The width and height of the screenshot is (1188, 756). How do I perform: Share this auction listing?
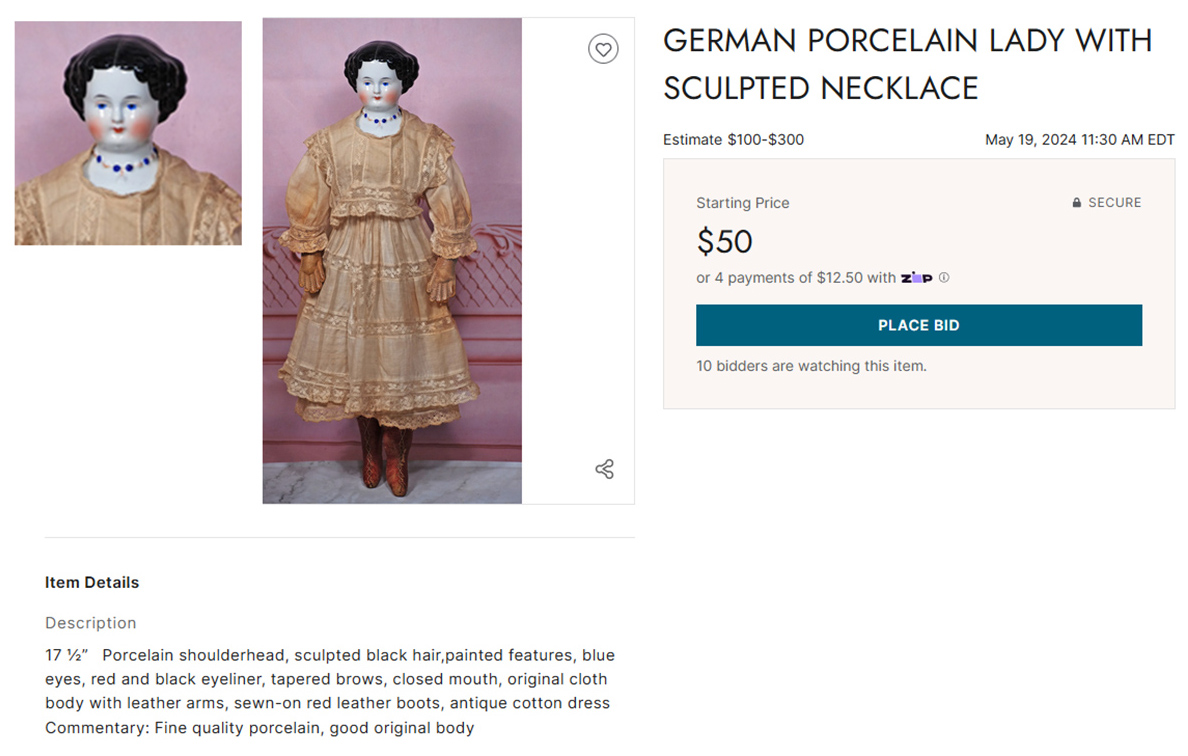[603, 468]
